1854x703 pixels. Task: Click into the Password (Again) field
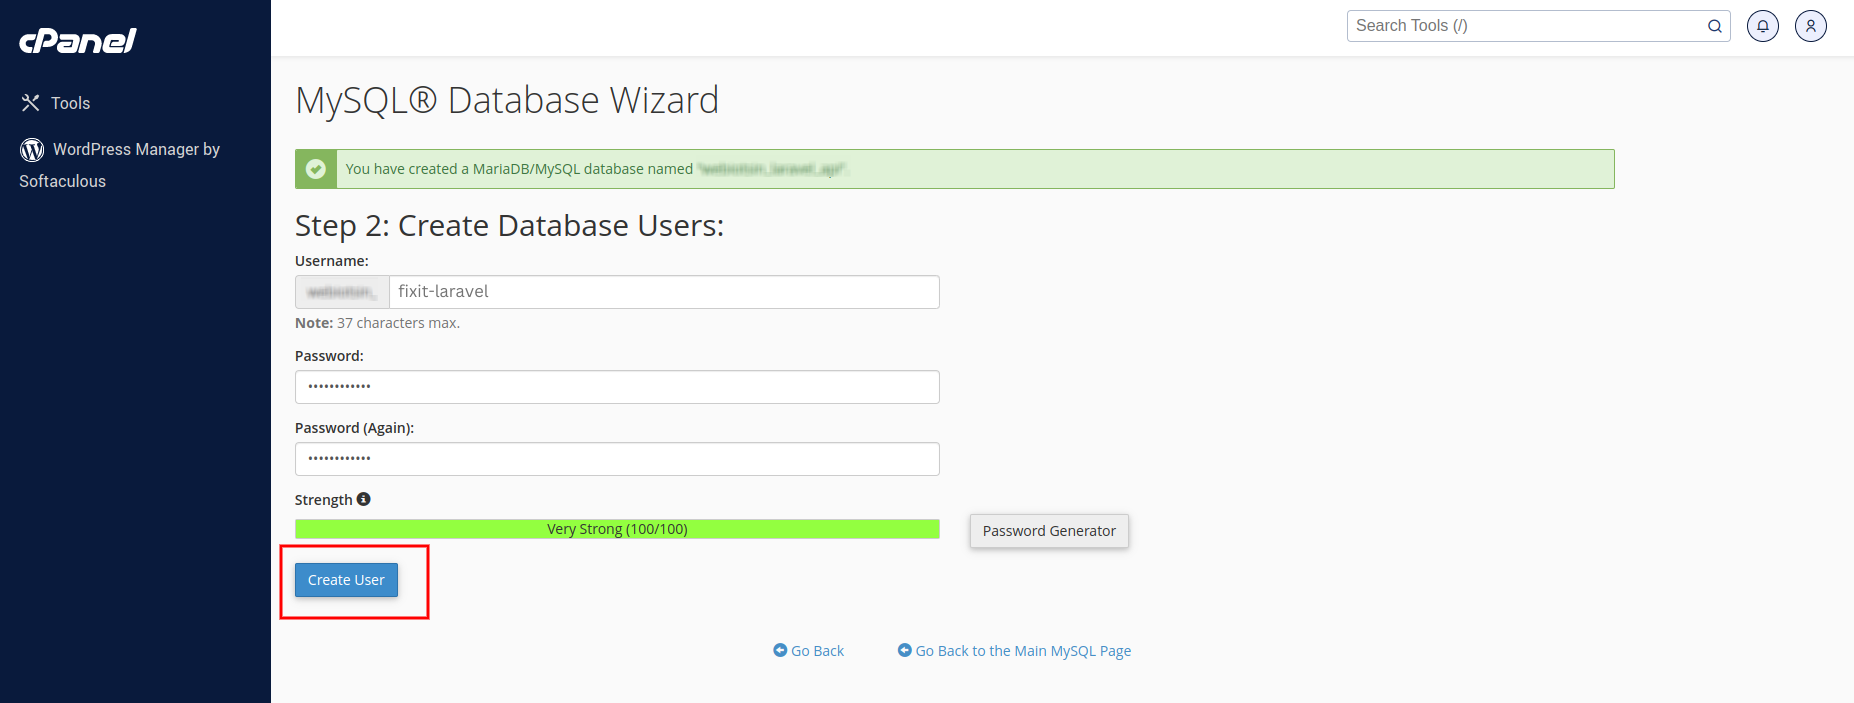click(617, 459)
